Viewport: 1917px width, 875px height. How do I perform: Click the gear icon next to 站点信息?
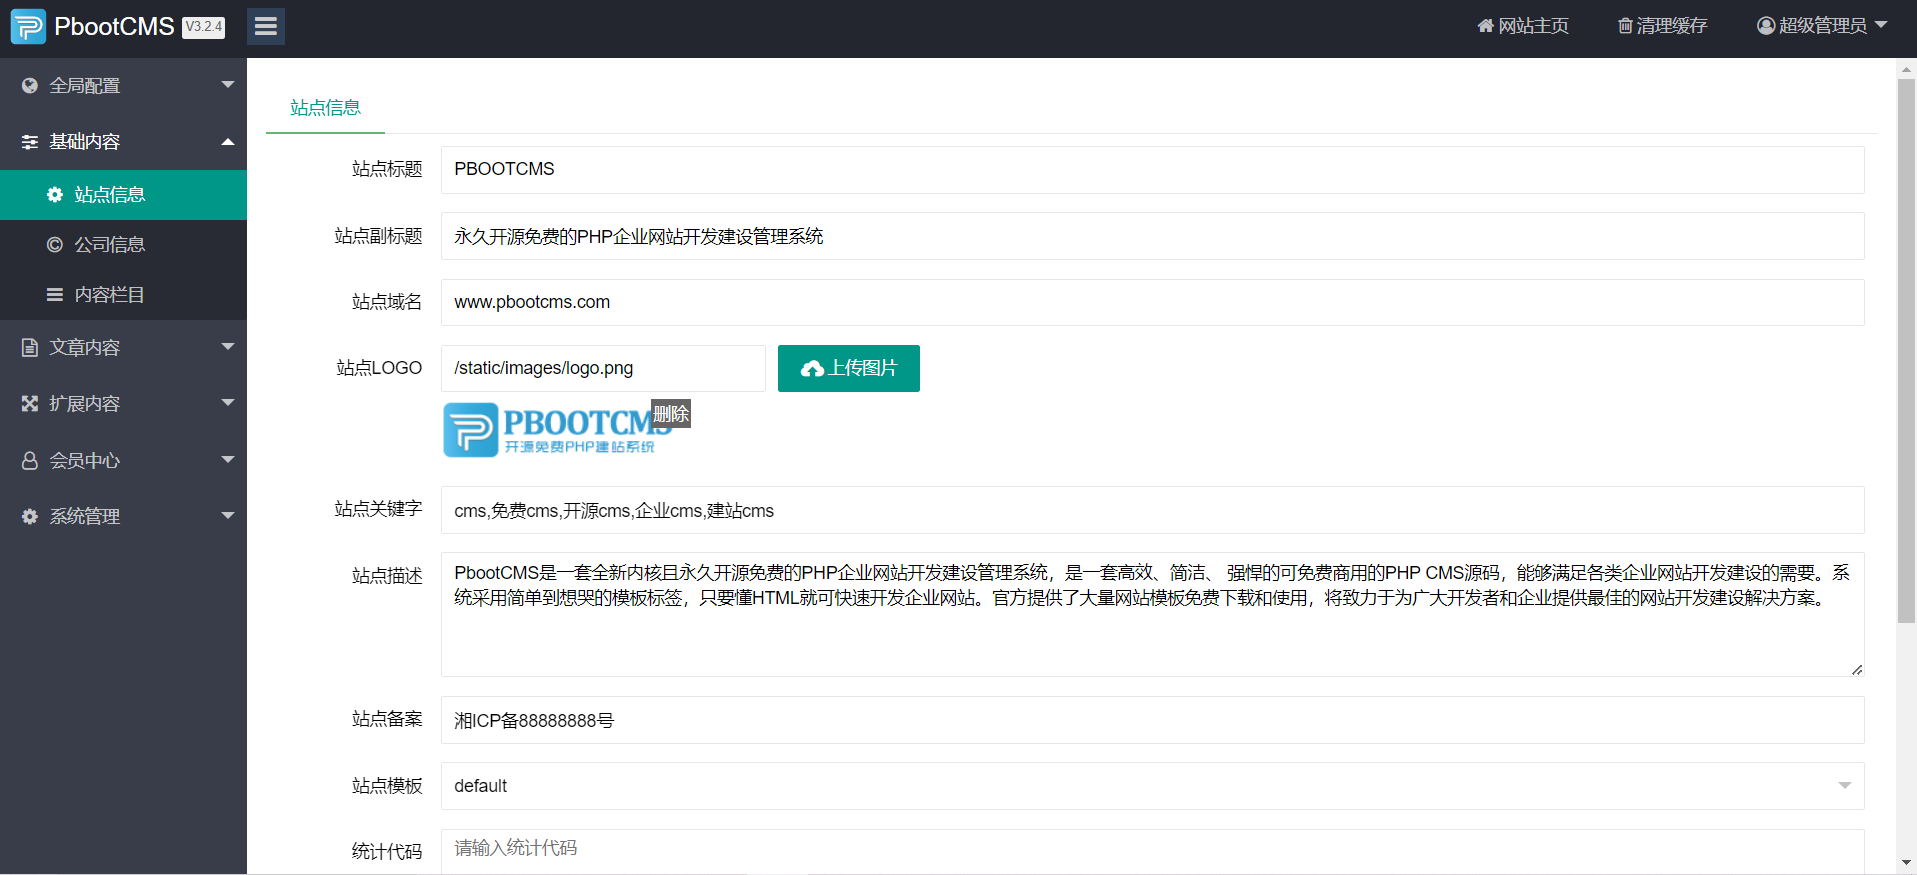pos(55,195)
